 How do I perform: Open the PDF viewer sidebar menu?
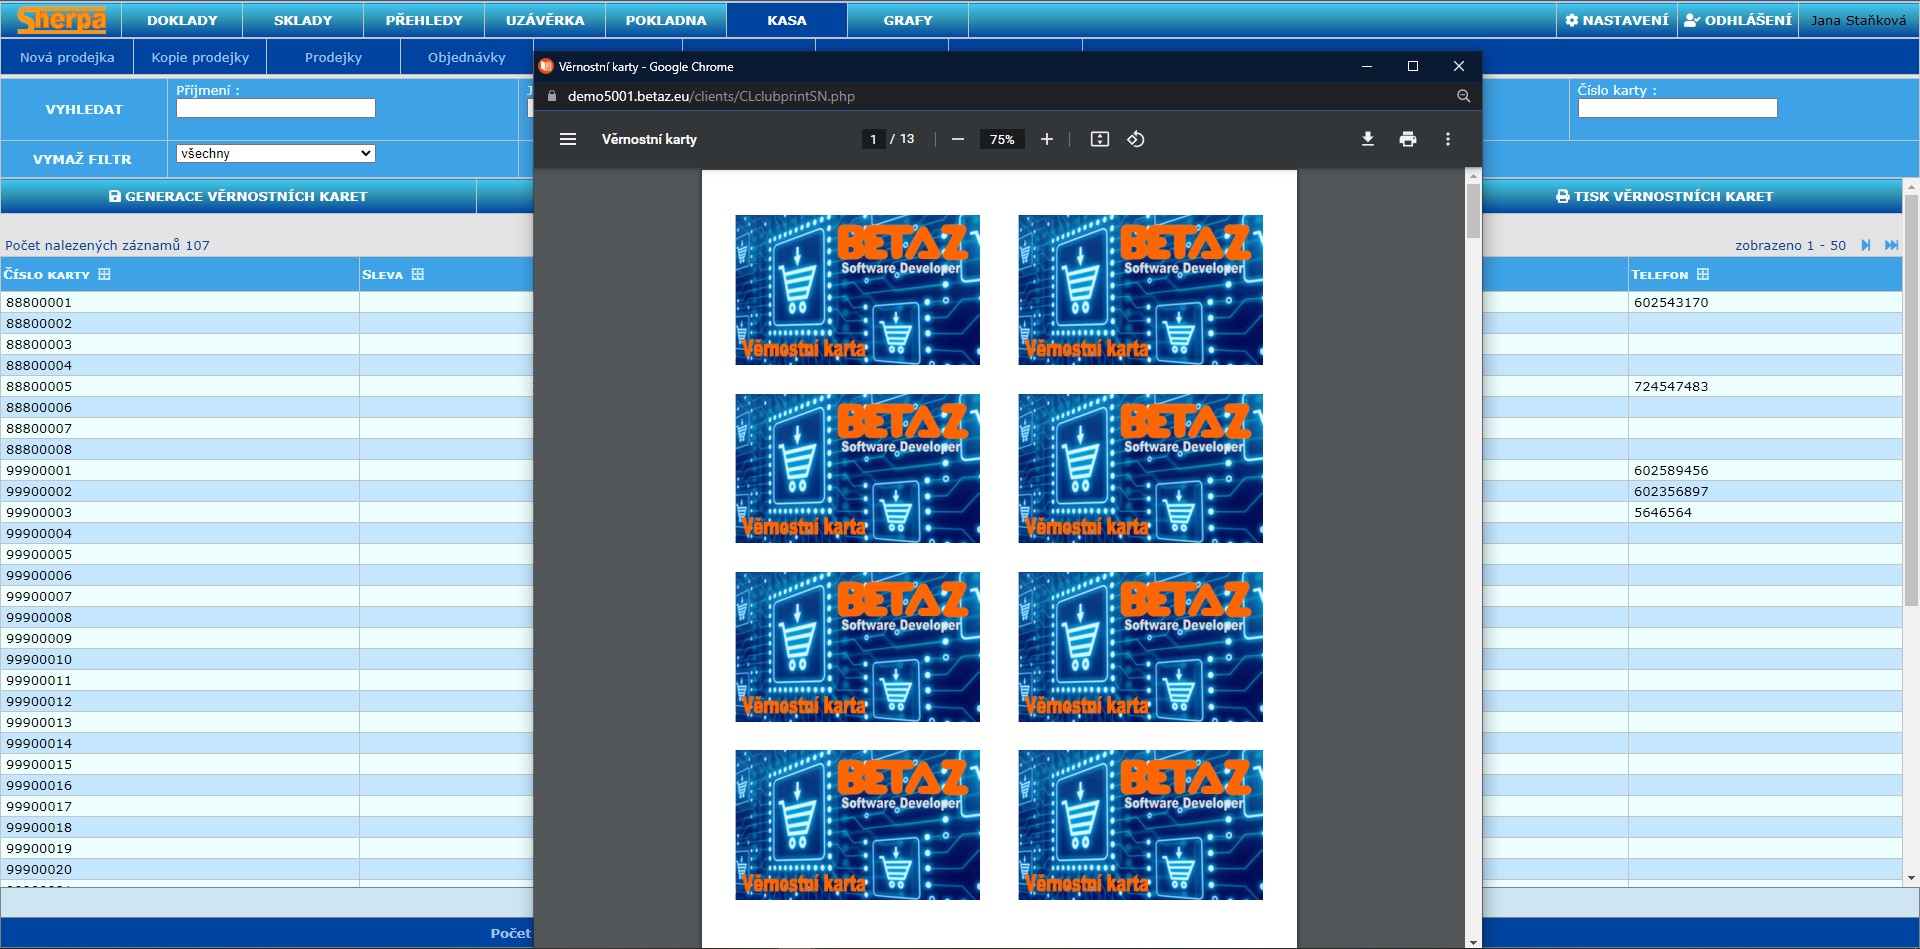coord(568,139)
